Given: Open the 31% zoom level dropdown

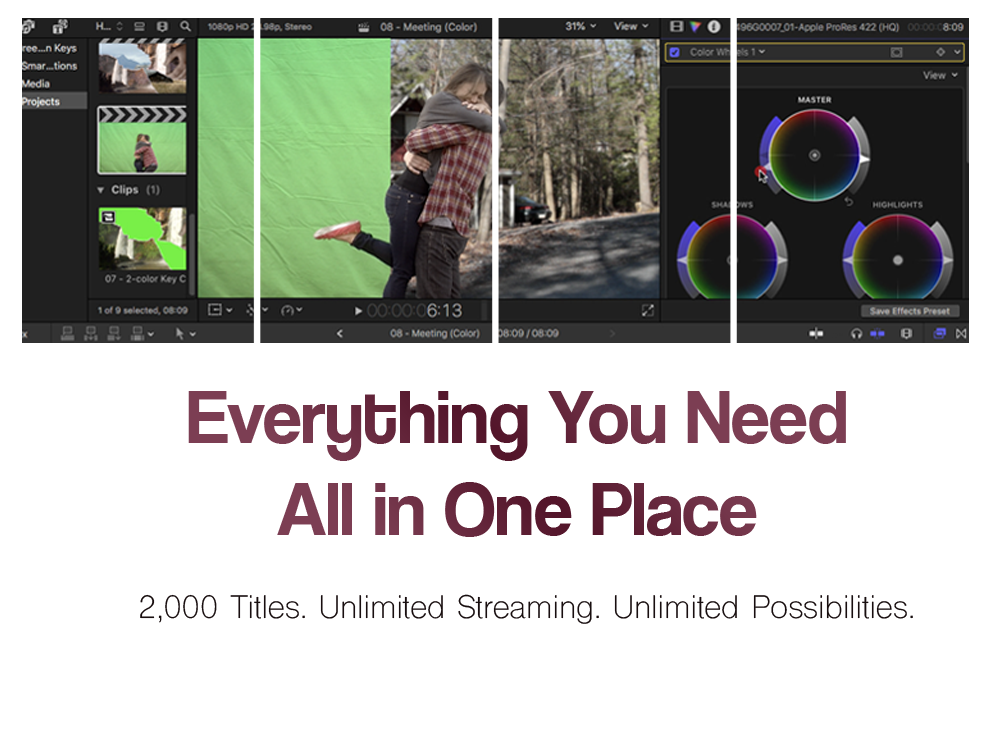Looking at the screenshot, I should pos(581,26).
